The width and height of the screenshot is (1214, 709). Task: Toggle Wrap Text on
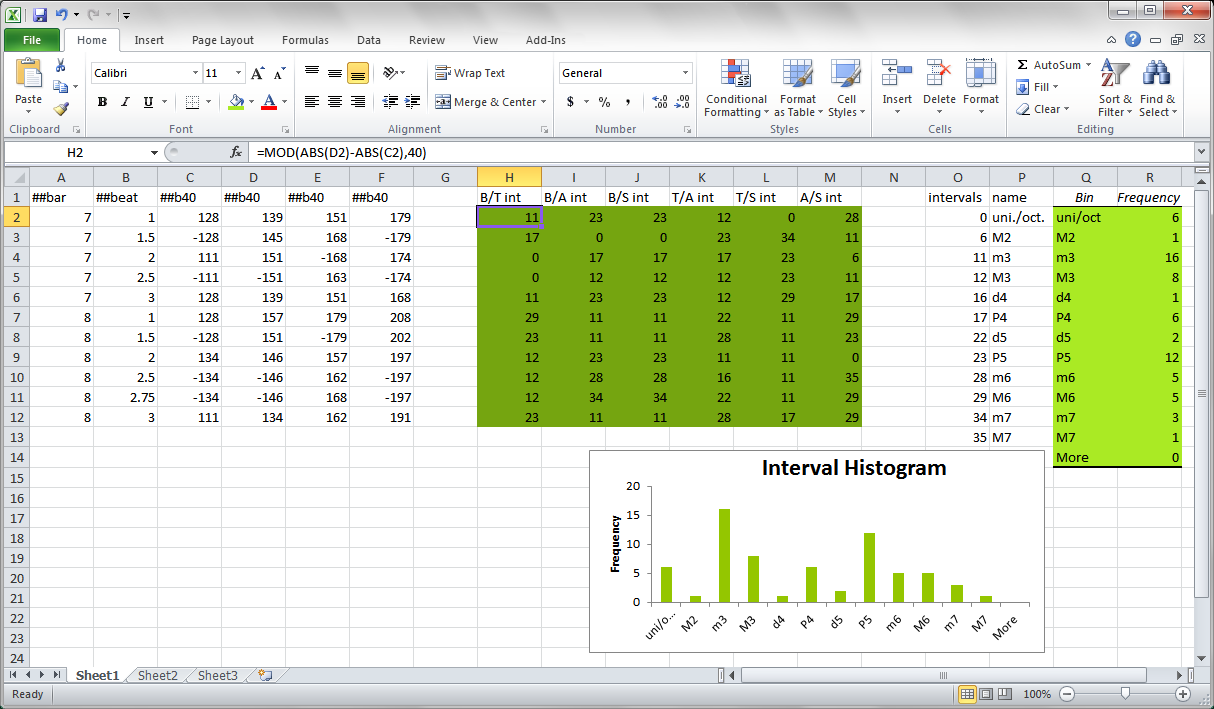pyautogui.click(x=470, y=73)
